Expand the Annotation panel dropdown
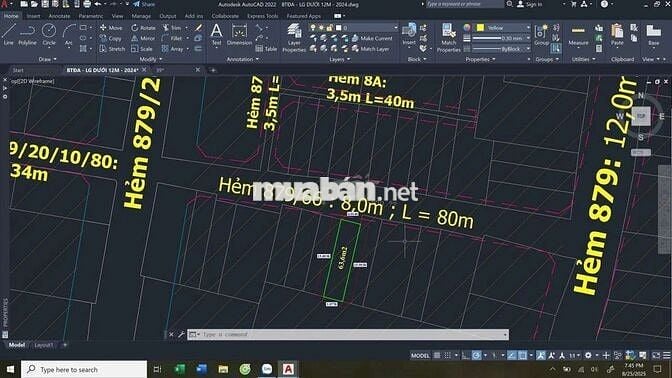 (x=243, y=59)
